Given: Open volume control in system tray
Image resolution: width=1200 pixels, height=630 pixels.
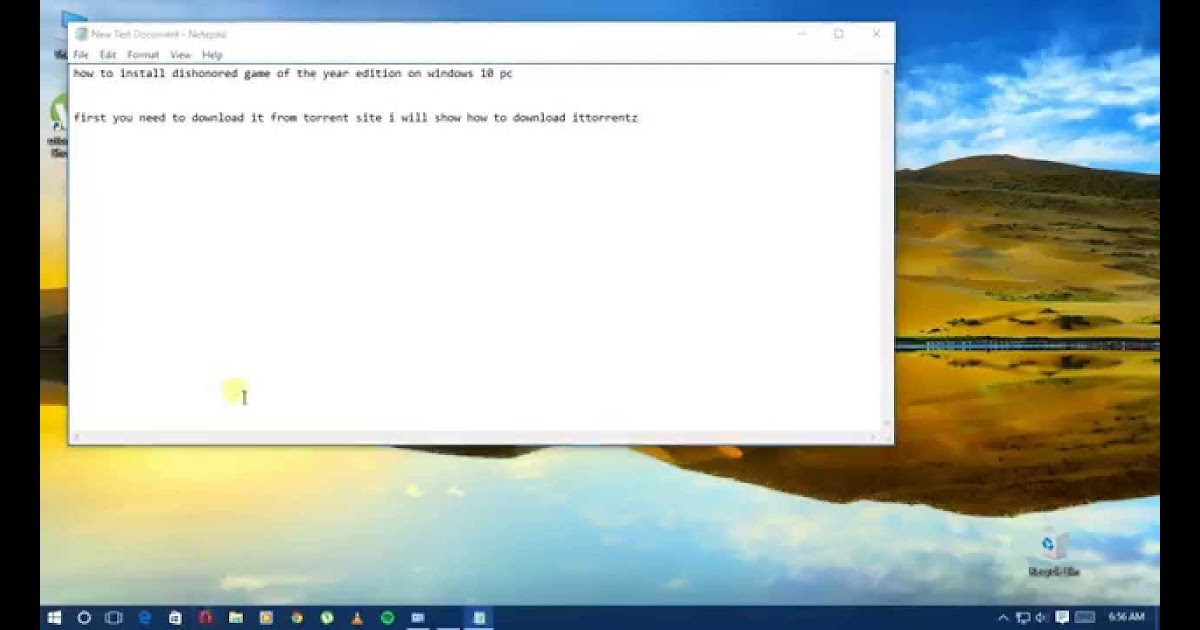Looking at the screenshot, I should [1041, 618].
